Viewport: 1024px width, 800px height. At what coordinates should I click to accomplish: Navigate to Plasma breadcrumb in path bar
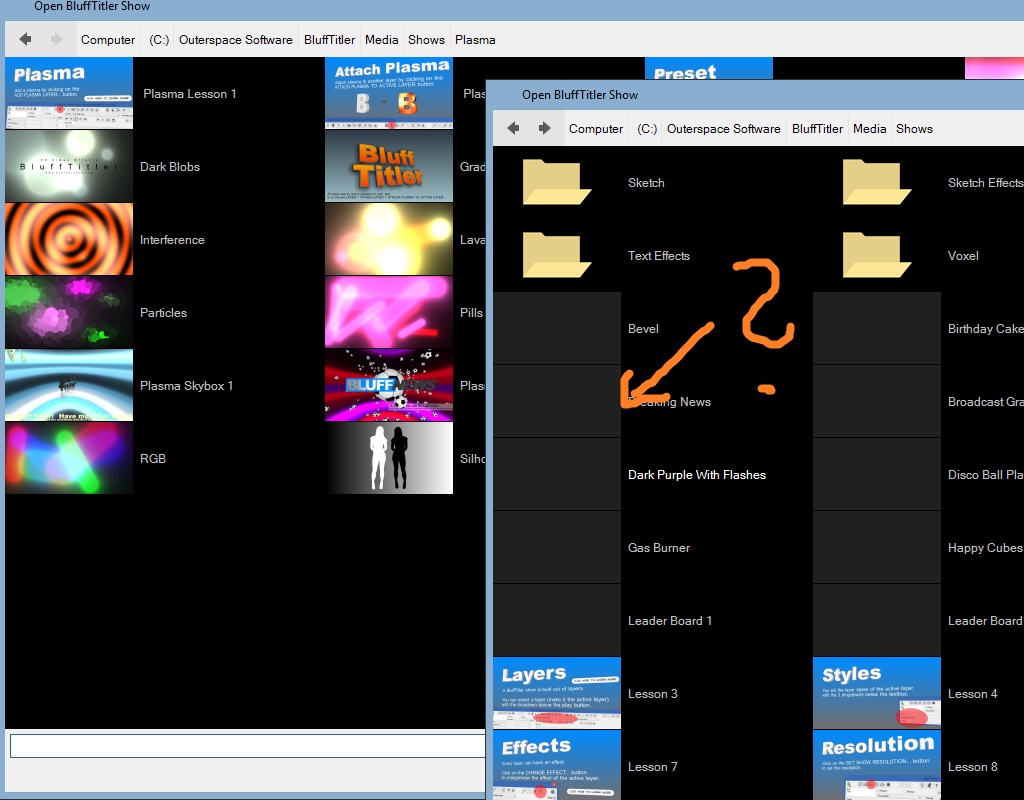pyautogui.click(x=475, y=40)
